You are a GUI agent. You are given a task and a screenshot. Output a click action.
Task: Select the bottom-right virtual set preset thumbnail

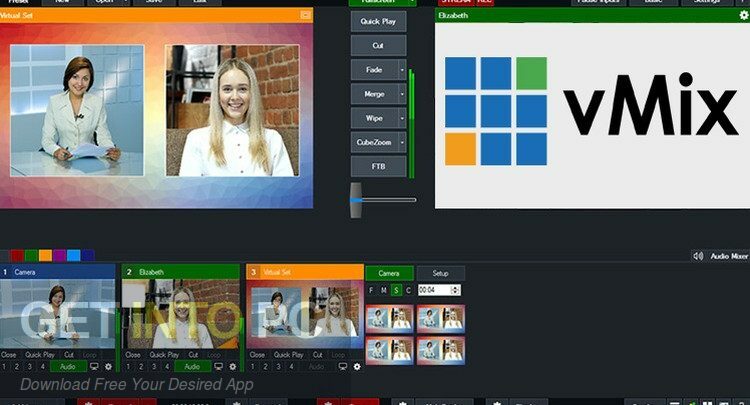[x=441, y=350]
